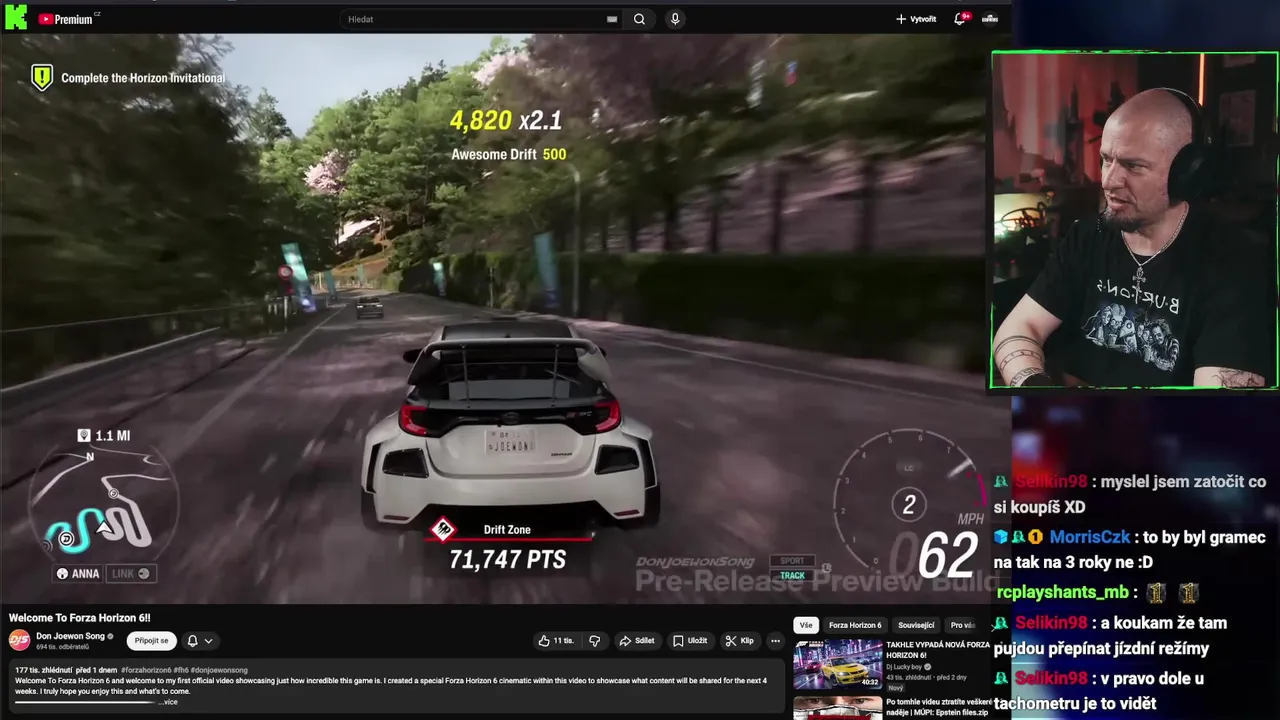Viewport: 1280px width, 720px height.
Task: Click the magnifier search button
Action: (639, 19)
